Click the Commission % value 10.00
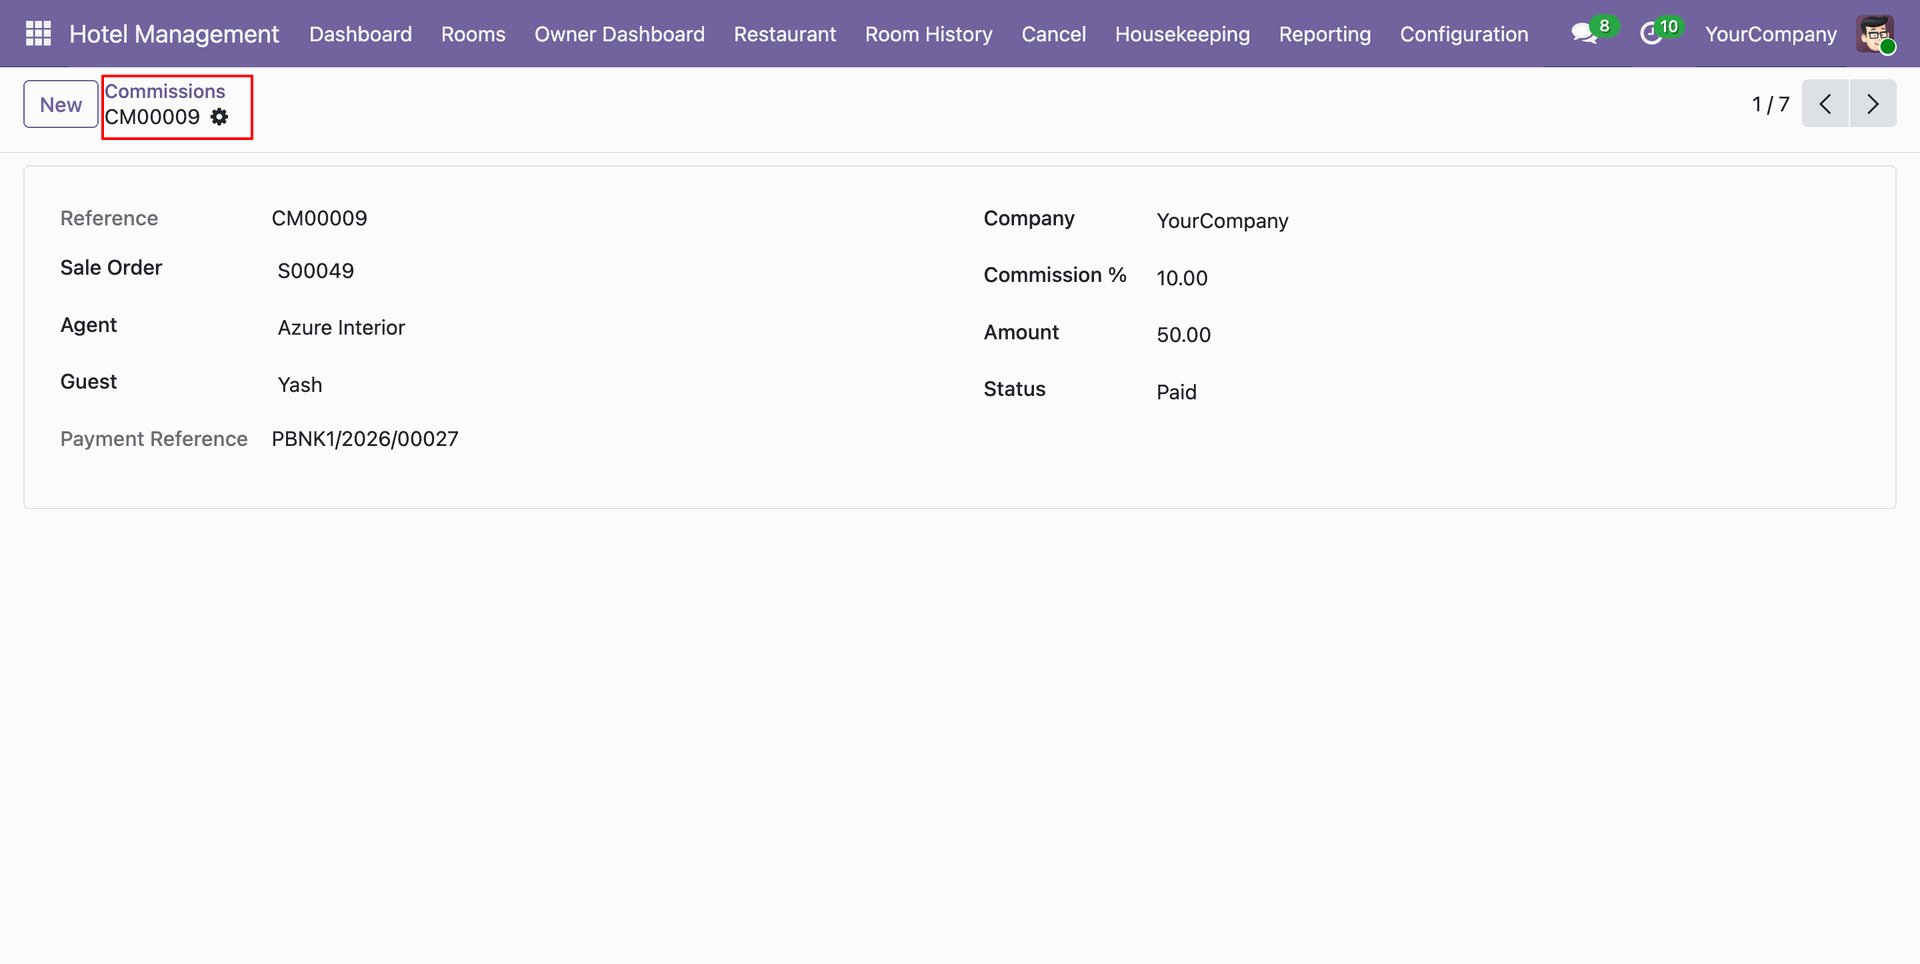 1182,278
